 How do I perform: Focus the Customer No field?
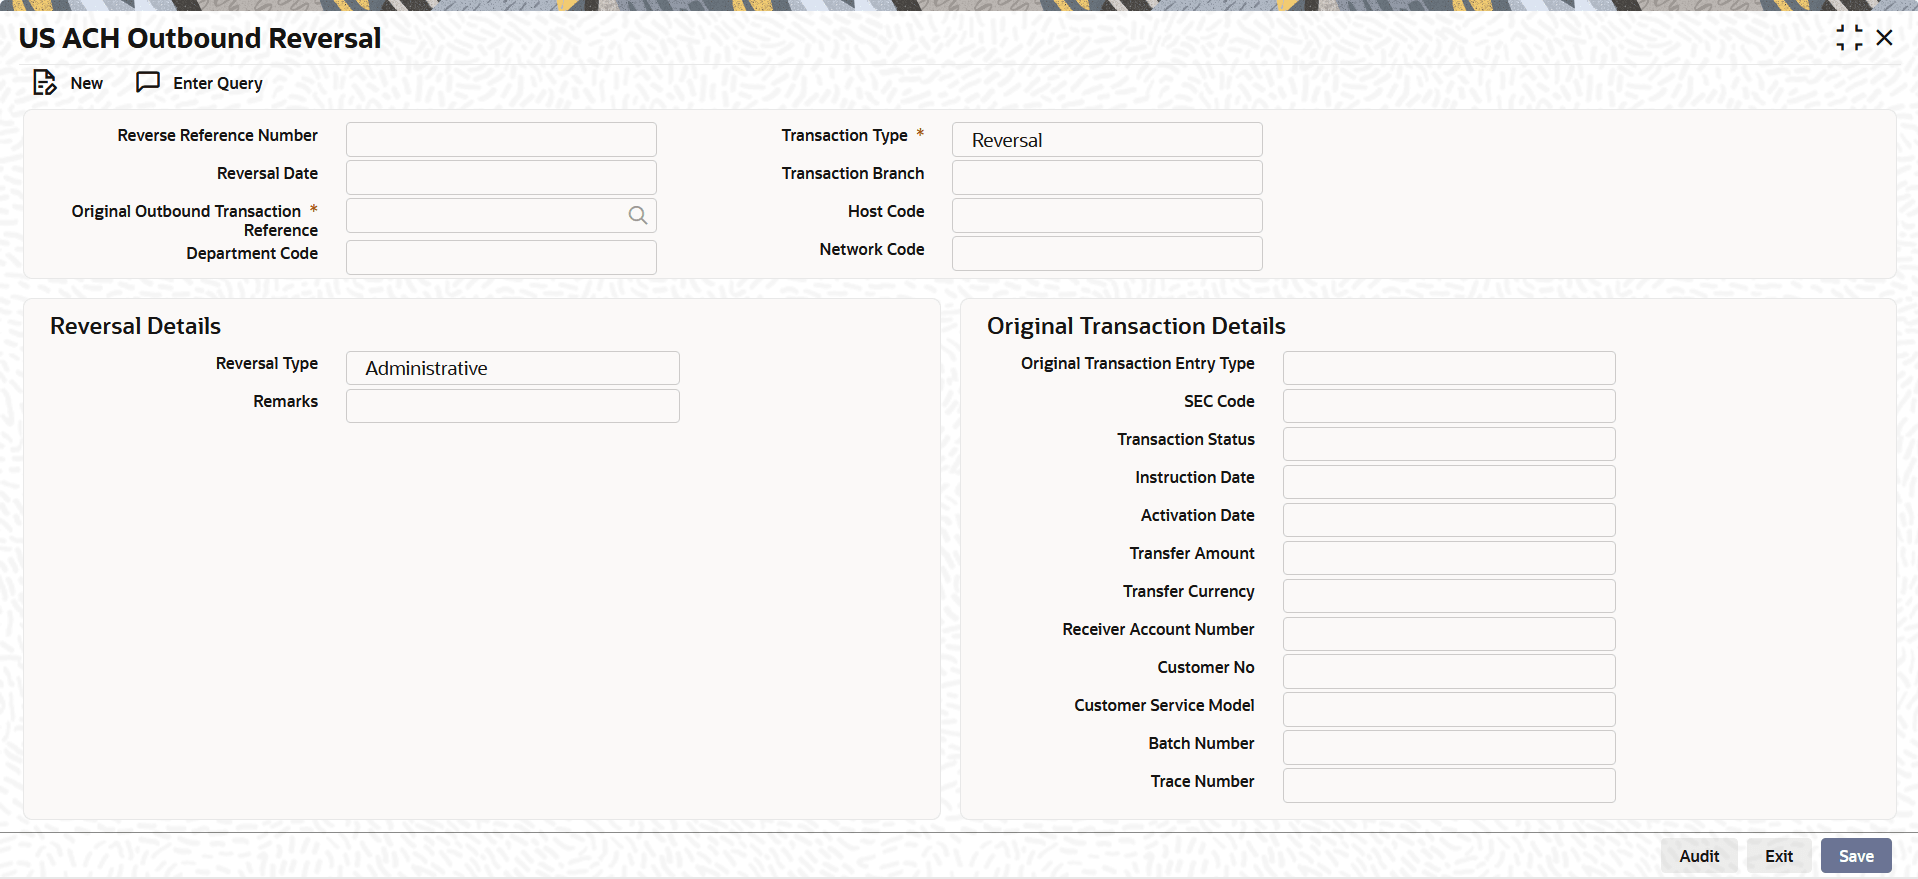[1449, 672]
